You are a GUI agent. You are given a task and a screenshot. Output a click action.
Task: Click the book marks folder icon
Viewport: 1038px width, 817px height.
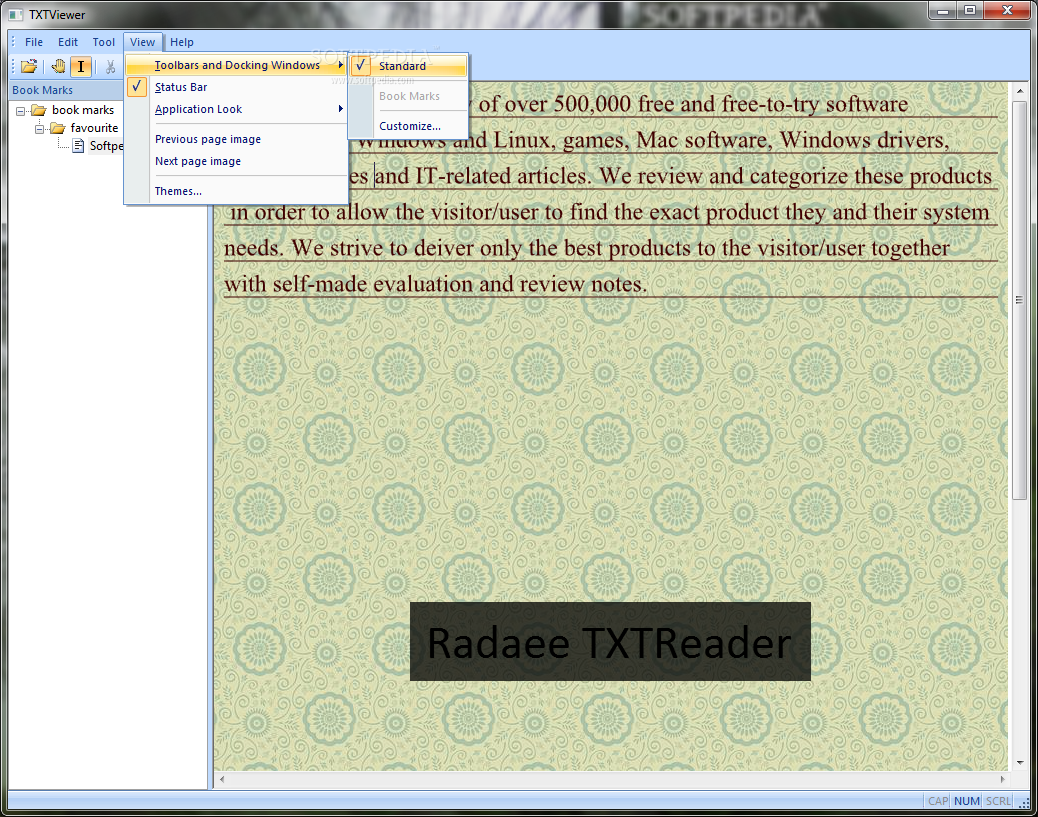point(39,110)
